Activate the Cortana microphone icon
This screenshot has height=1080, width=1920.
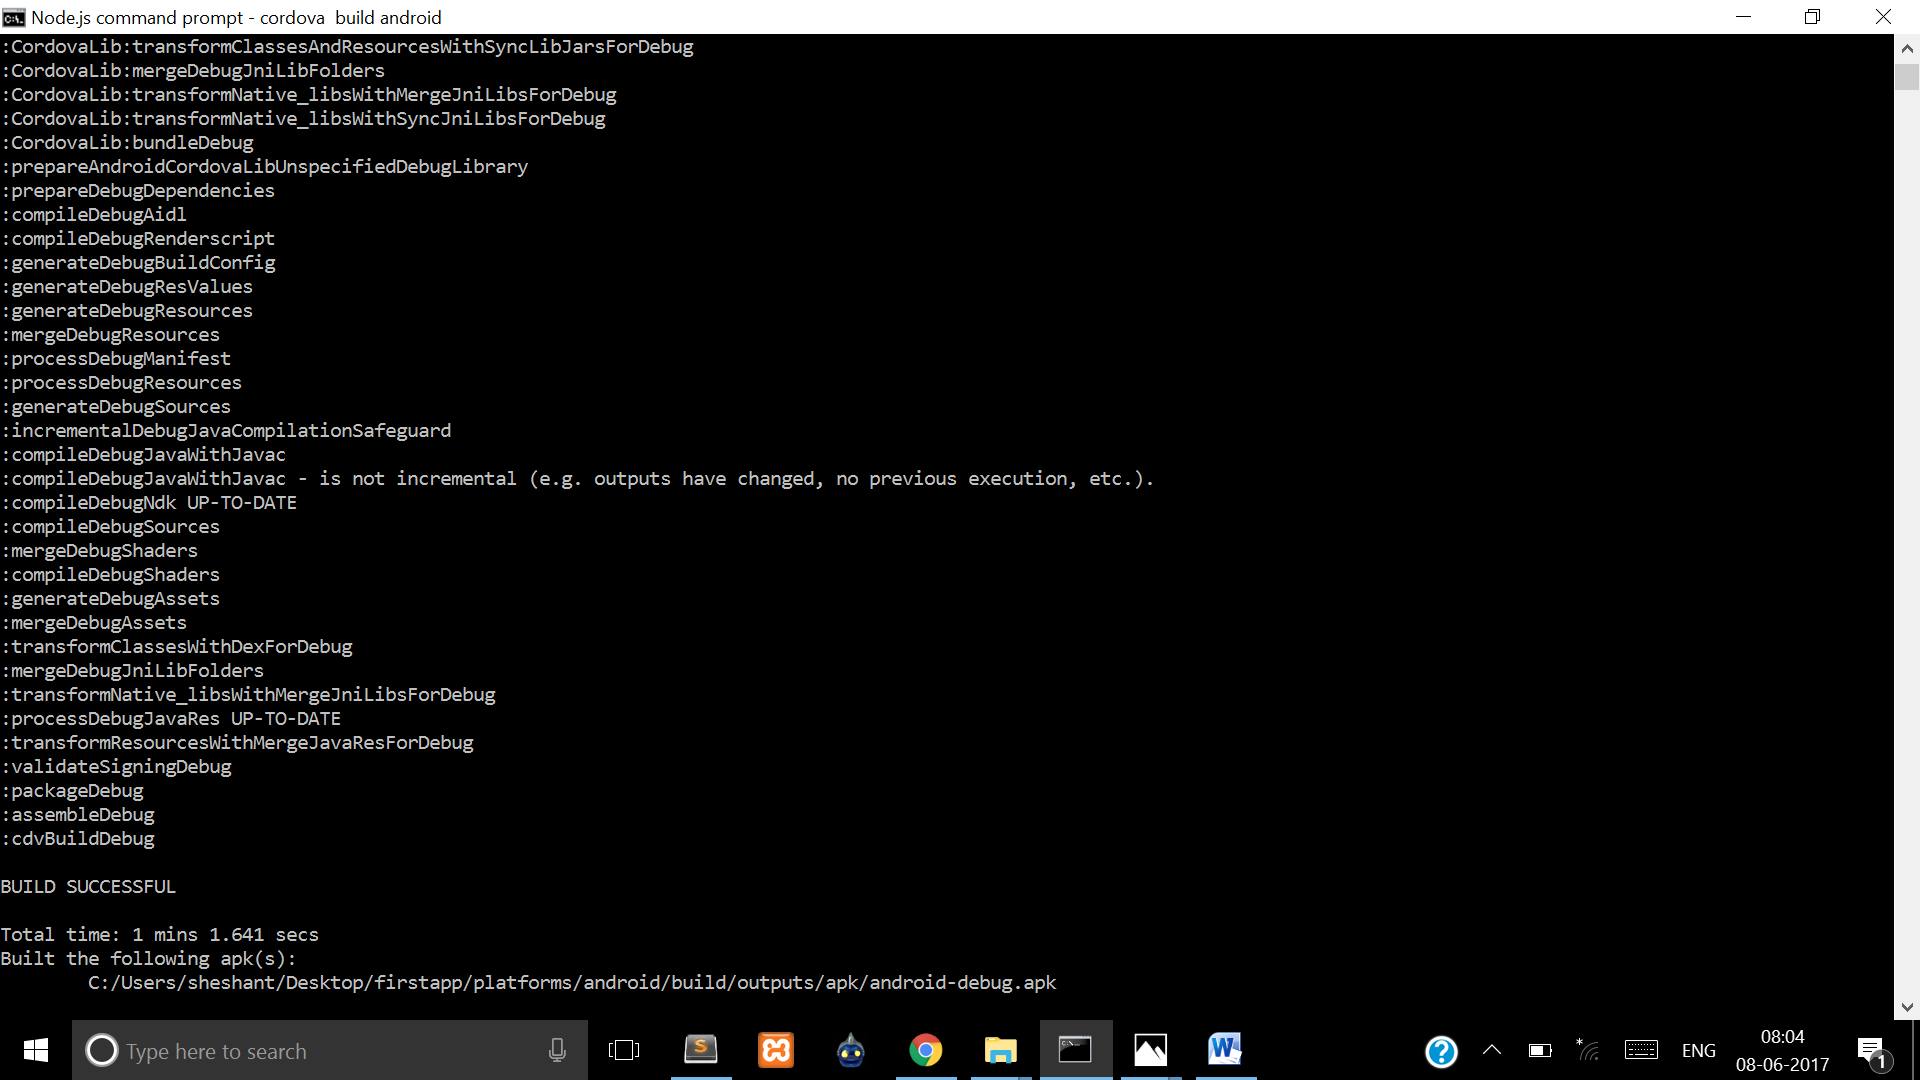pos(557,1050)
